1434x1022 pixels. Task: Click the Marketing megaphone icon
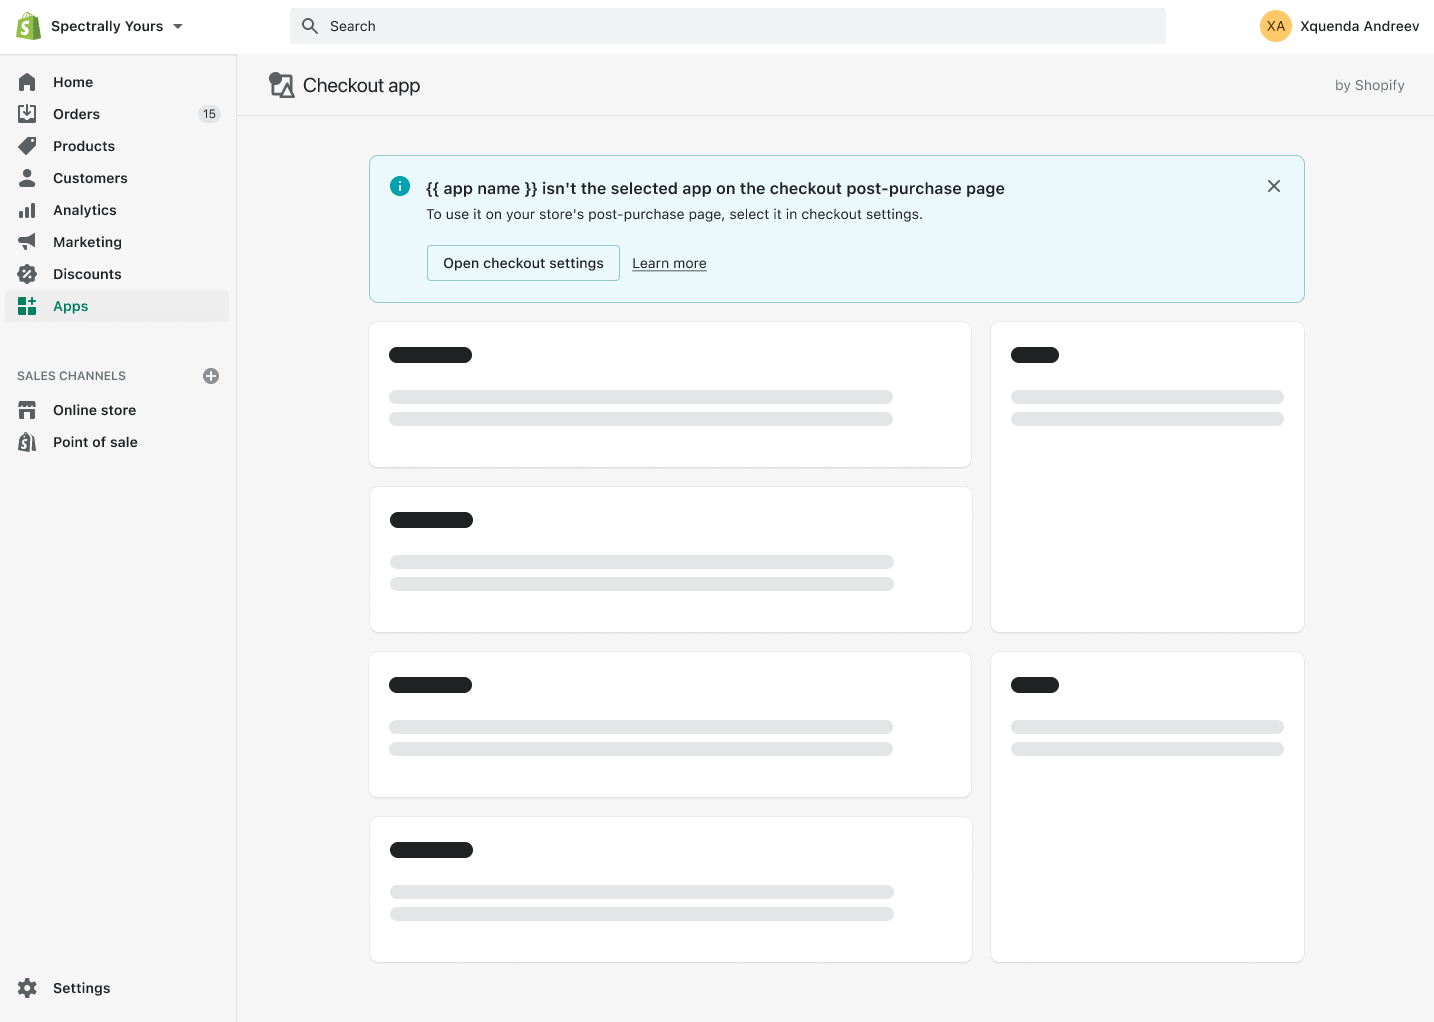click(x=27, y=242)
